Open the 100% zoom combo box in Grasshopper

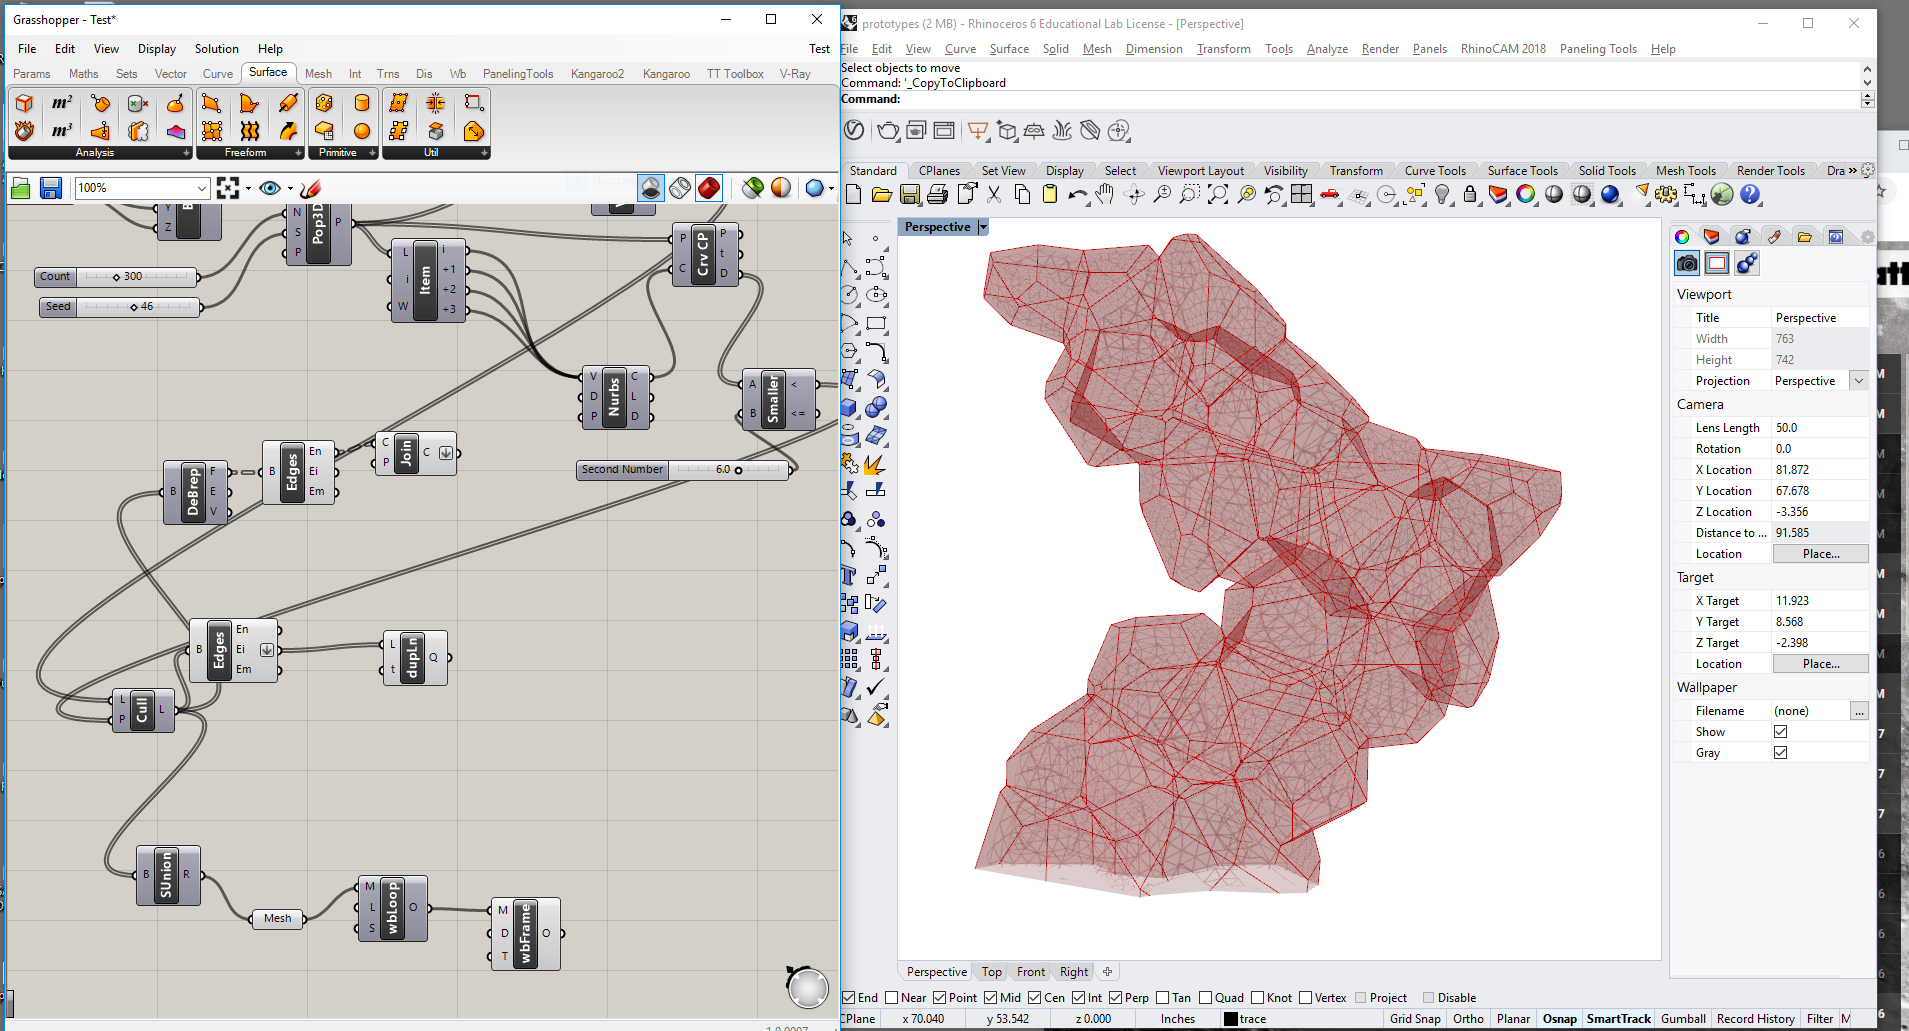(x=140, y=188)
